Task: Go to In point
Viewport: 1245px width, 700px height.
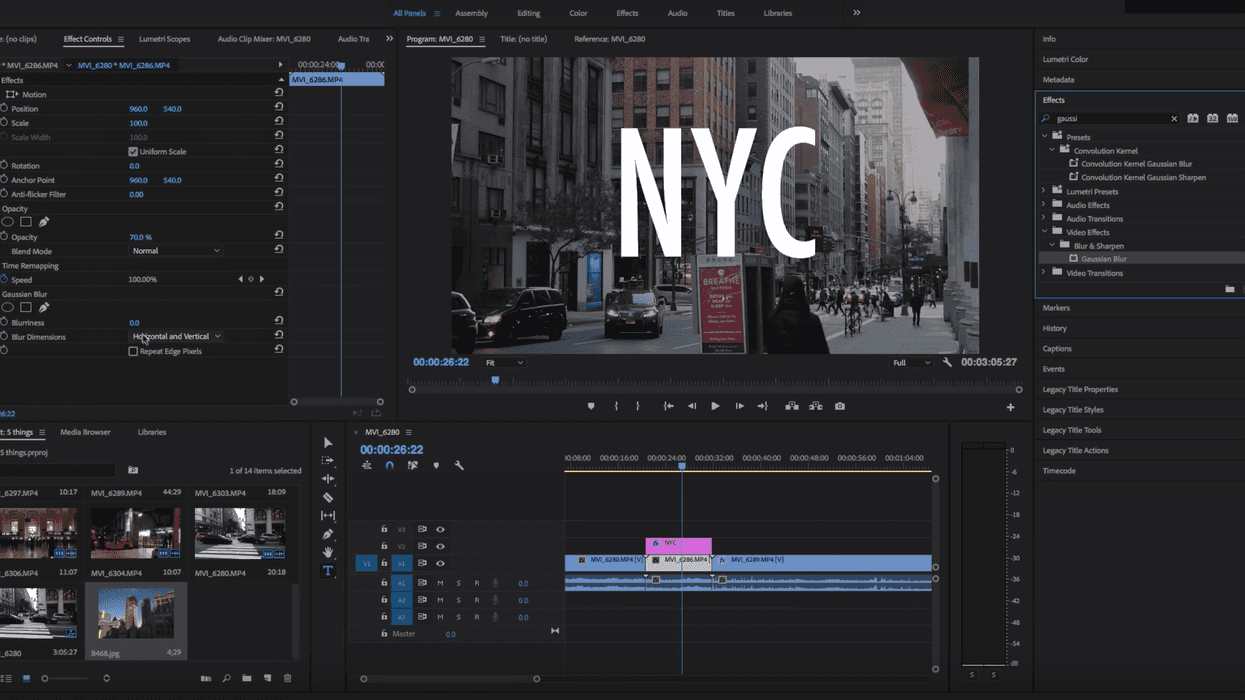Action: pos(668,406)
